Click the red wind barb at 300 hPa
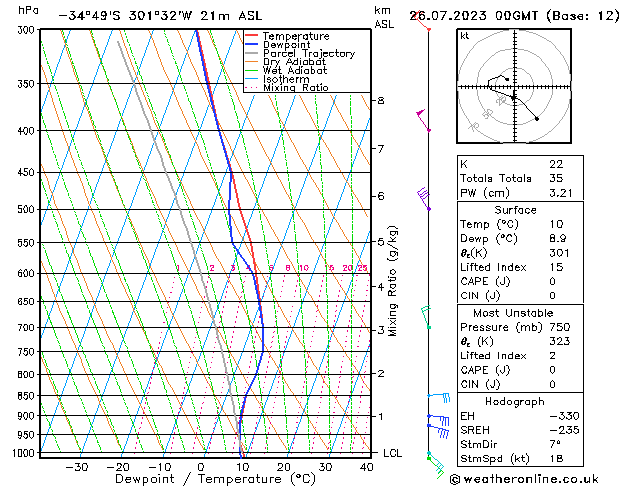Screen dimensions: 629x486 (x=421, y=22)
